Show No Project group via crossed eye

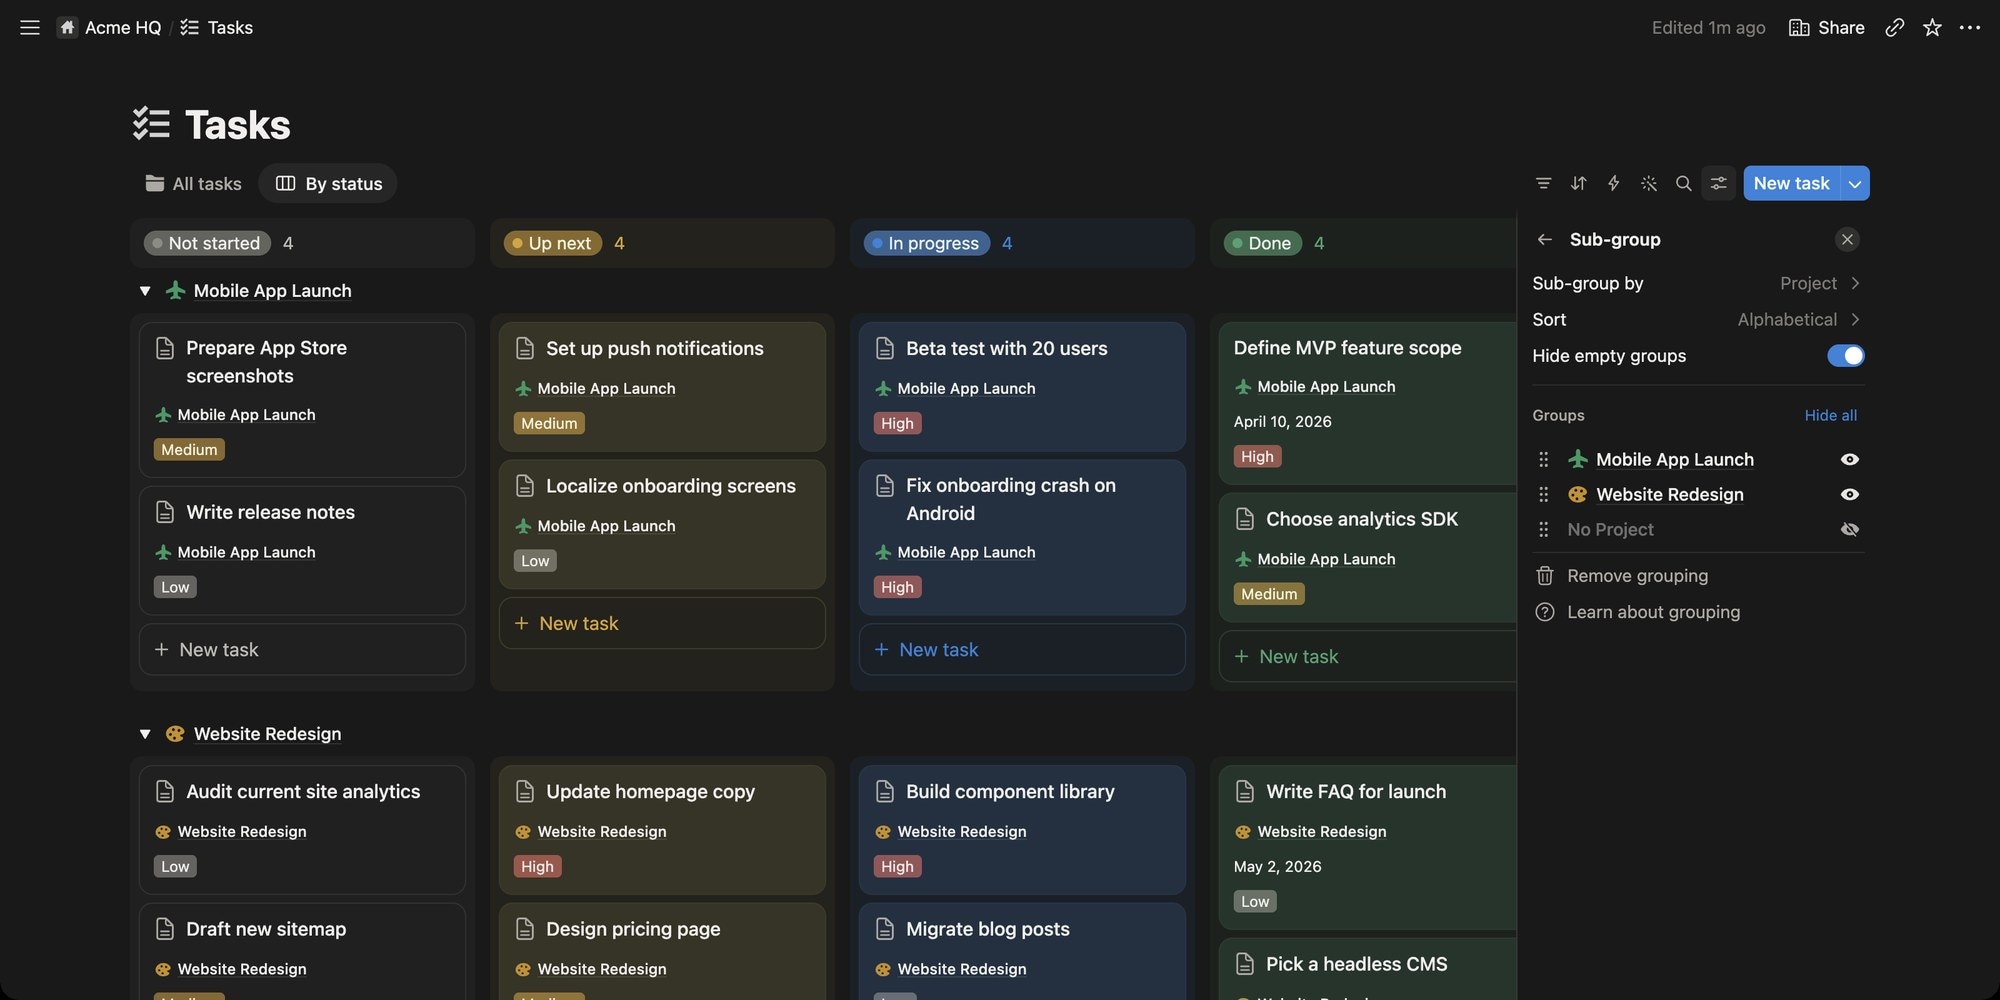pos(1849,529)
